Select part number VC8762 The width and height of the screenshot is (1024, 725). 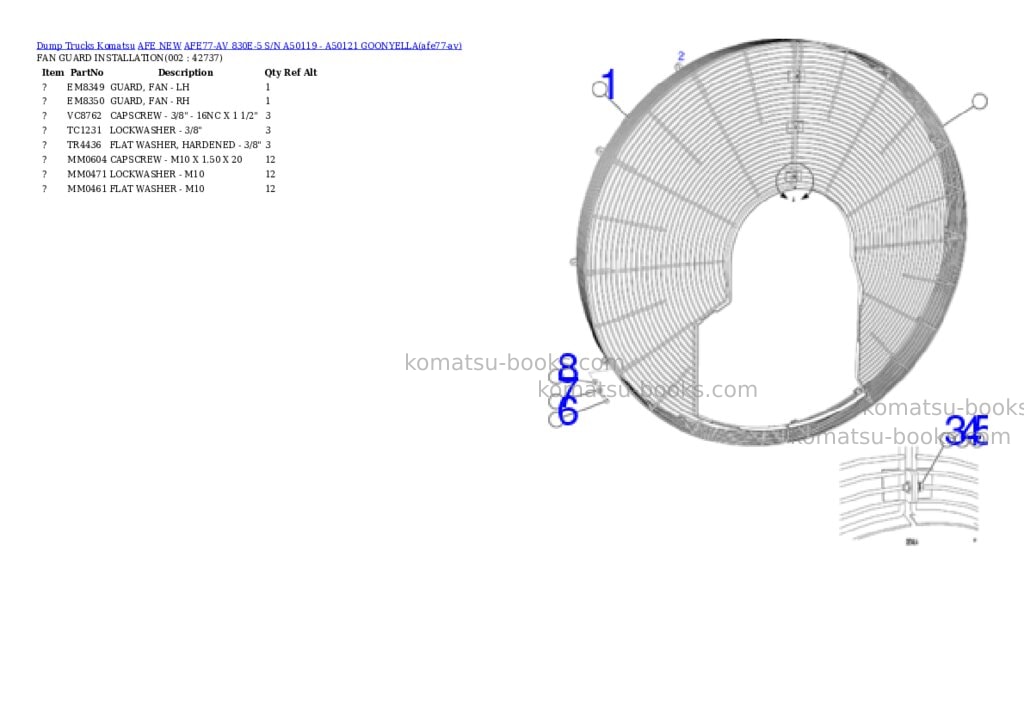84,116
